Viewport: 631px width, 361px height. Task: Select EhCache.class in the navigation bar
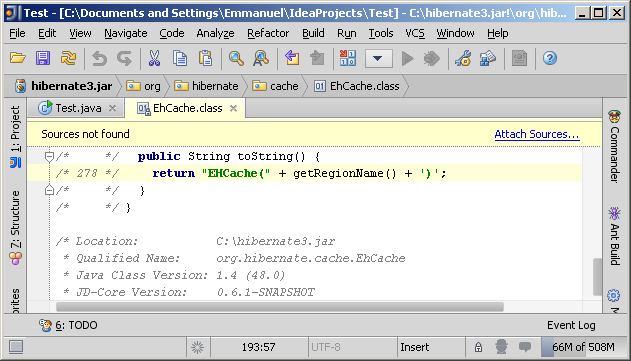click(x=357, y=86)
